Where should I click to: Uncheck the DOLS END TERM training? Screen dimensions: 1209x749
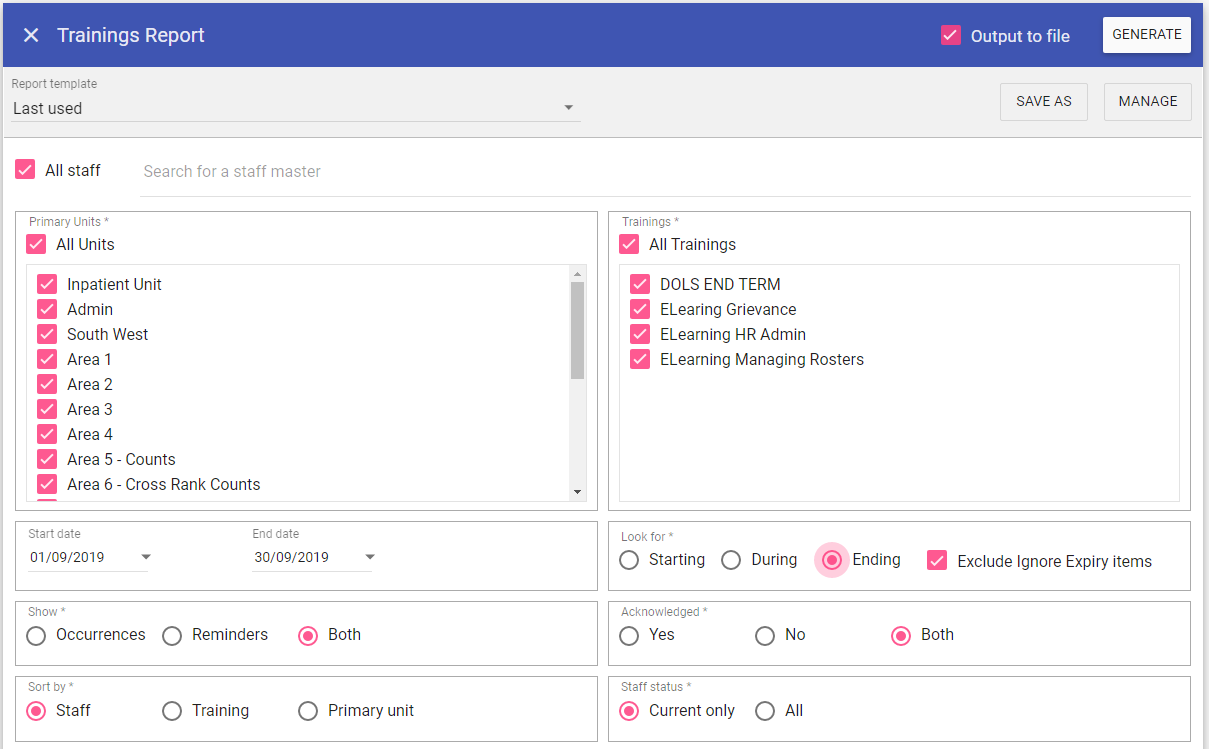point(640,284)
